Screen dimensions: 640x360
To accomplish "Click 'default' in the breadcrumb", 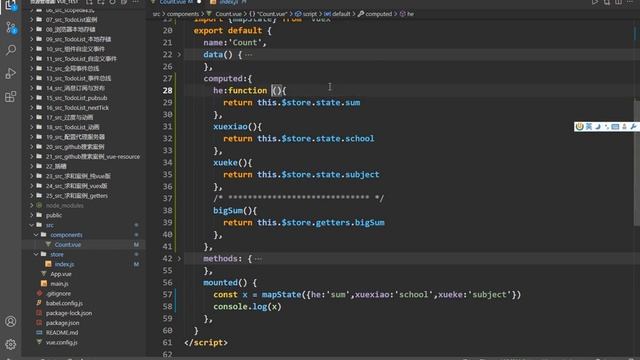I will (341, 14).
